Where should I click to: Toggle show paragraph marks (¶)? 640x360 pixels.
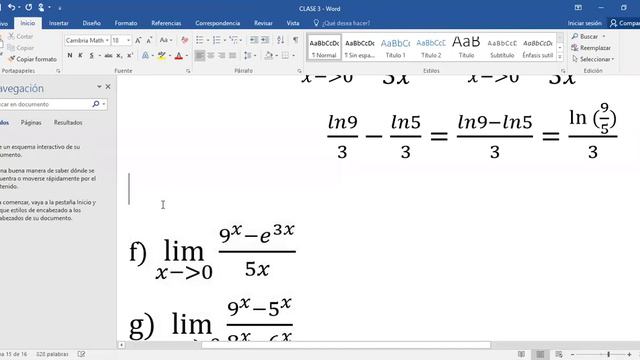click(x=295, y=40)
